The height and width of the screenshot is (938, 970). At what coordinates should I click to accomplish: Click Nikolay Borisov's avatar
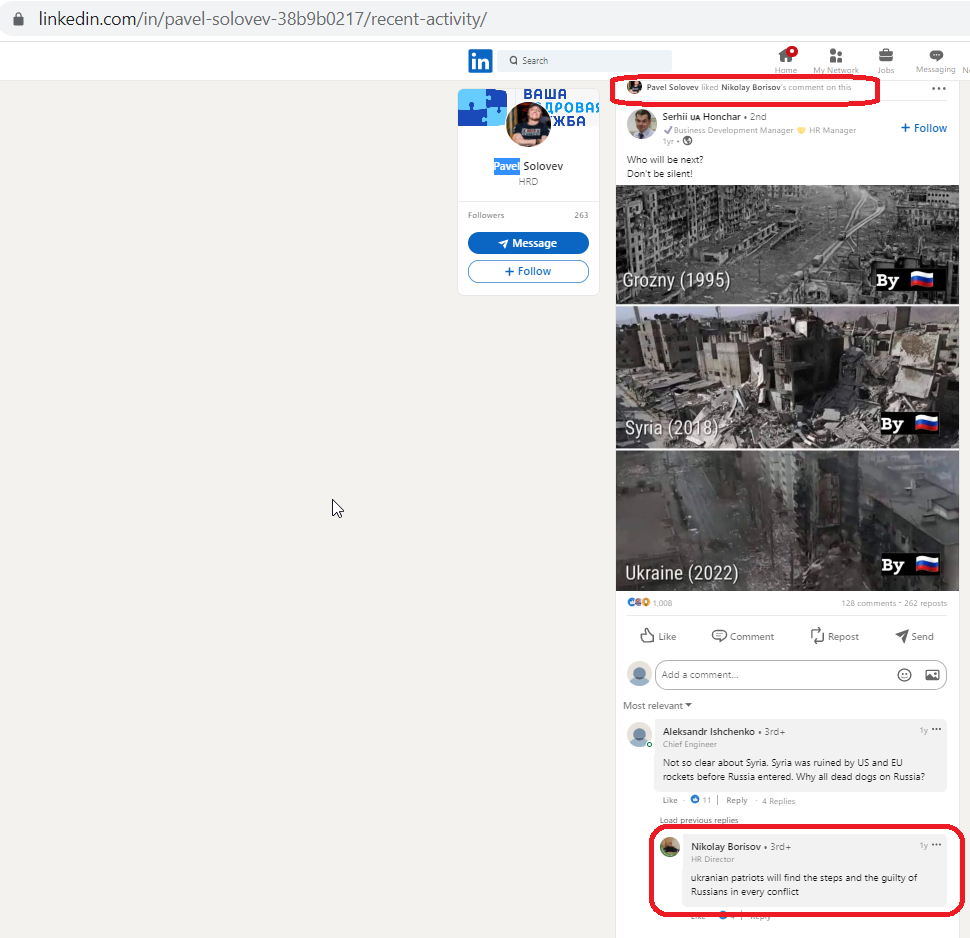coord(670,846)
